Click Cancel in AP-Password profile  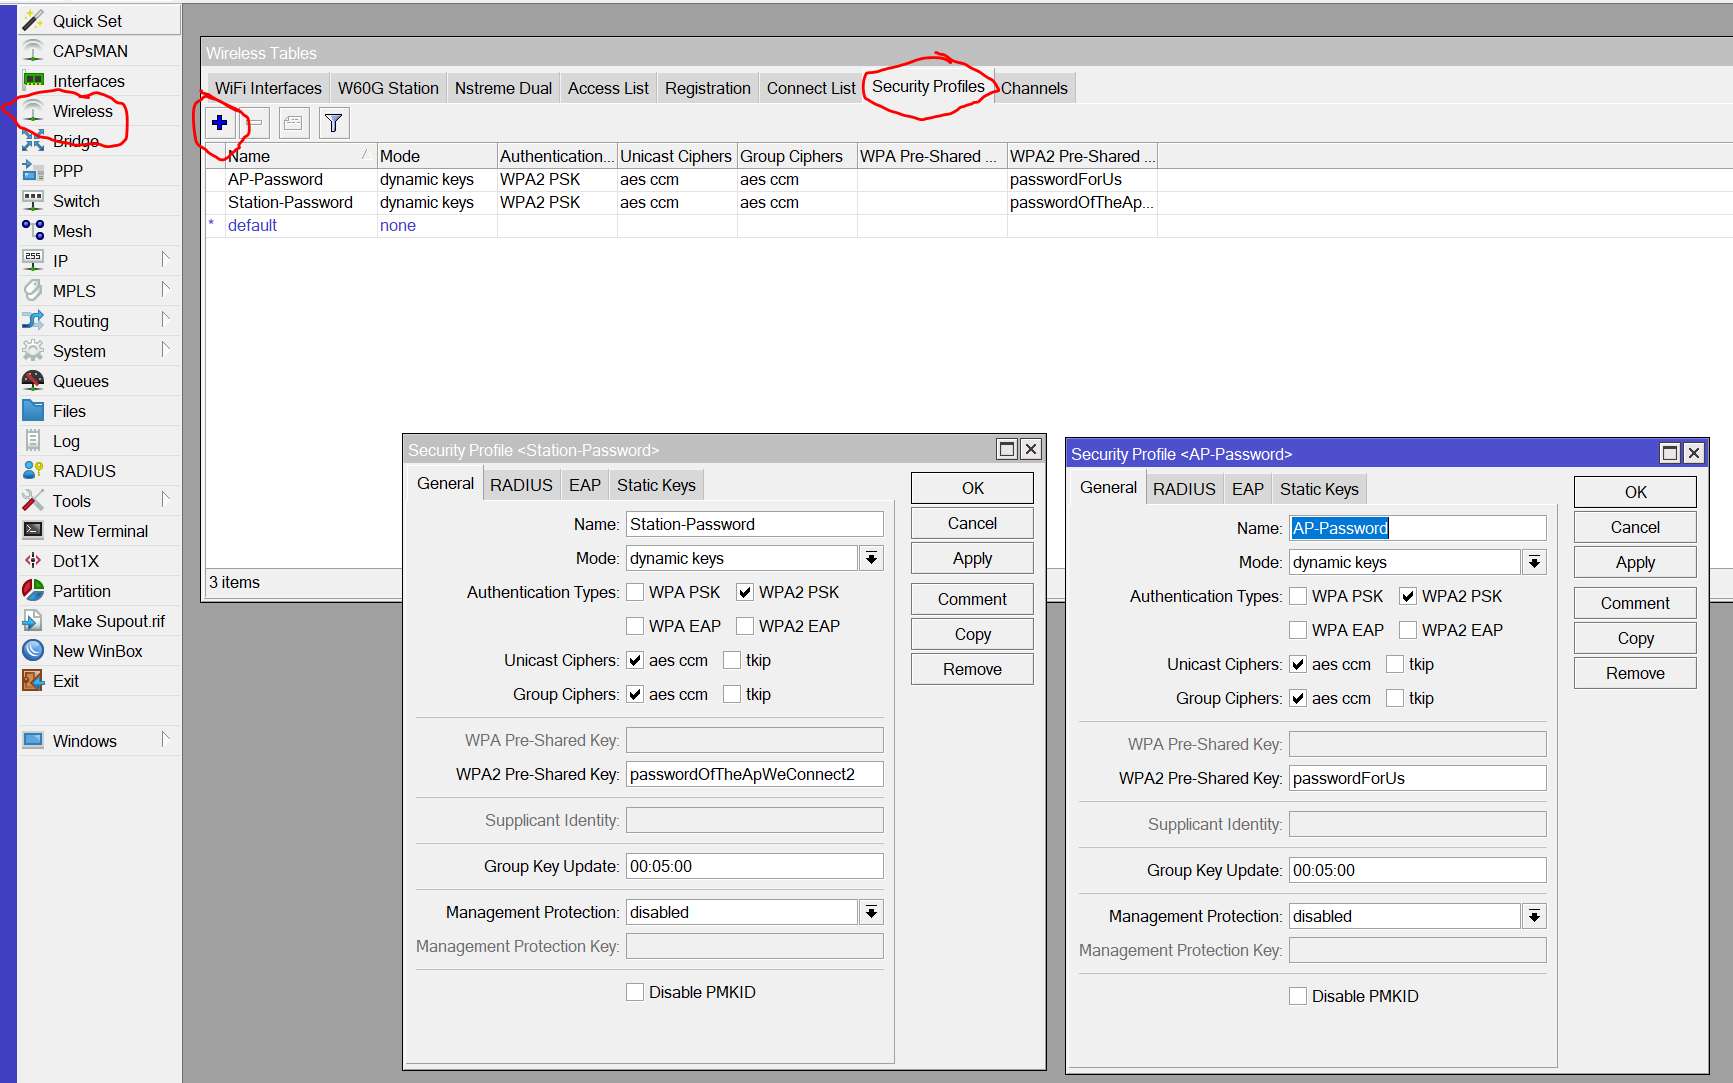[x=1635, y=527]
